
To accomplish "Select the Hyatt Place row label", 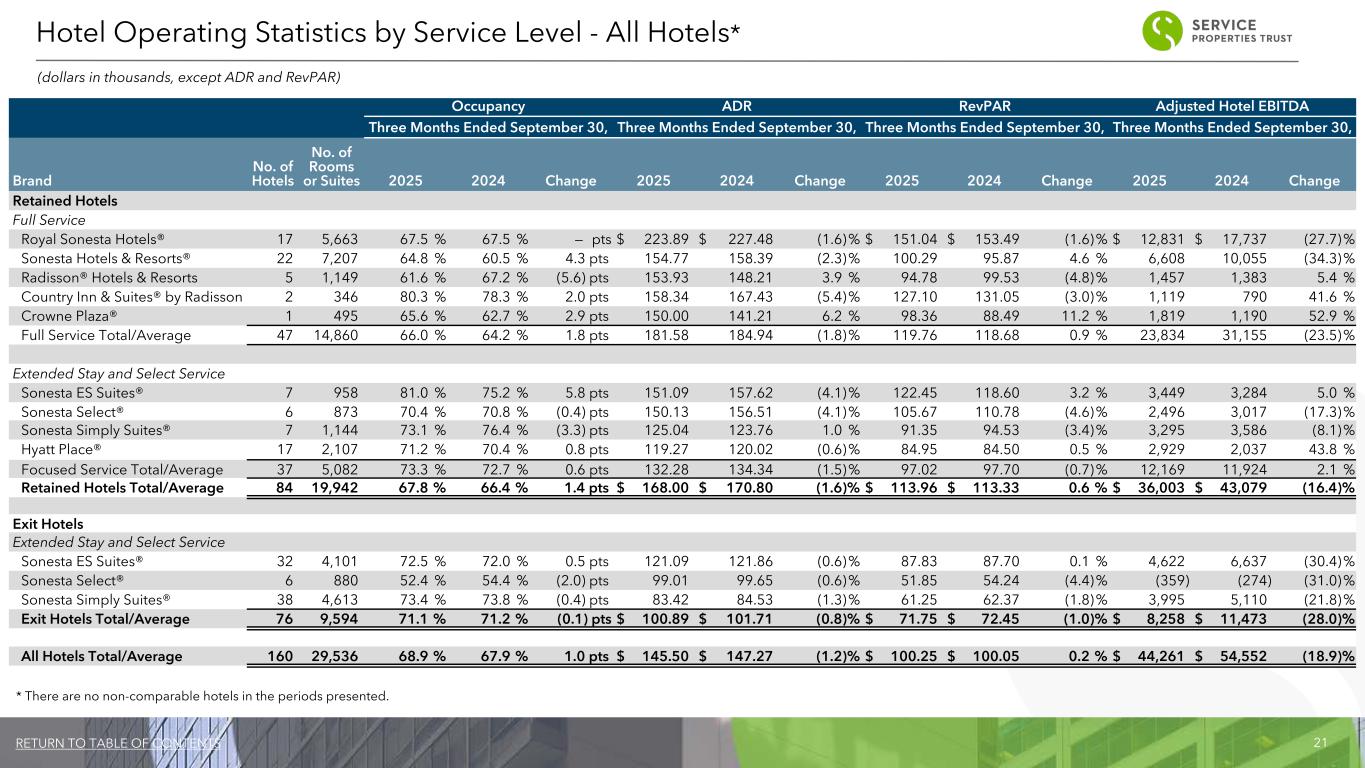I will point(61,450).
